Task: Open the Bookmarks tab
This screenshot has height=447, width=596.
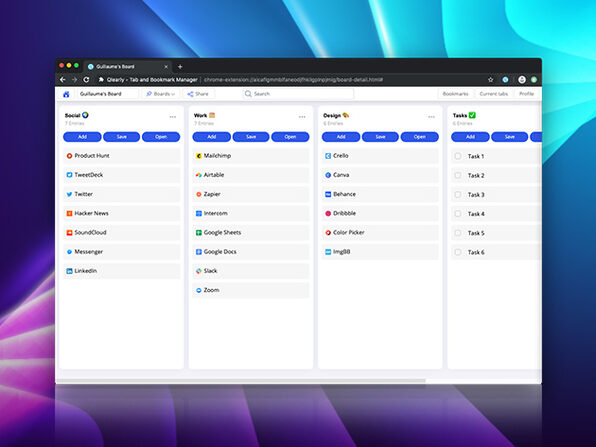Action: pyautogui.click(x=455, y=94)
